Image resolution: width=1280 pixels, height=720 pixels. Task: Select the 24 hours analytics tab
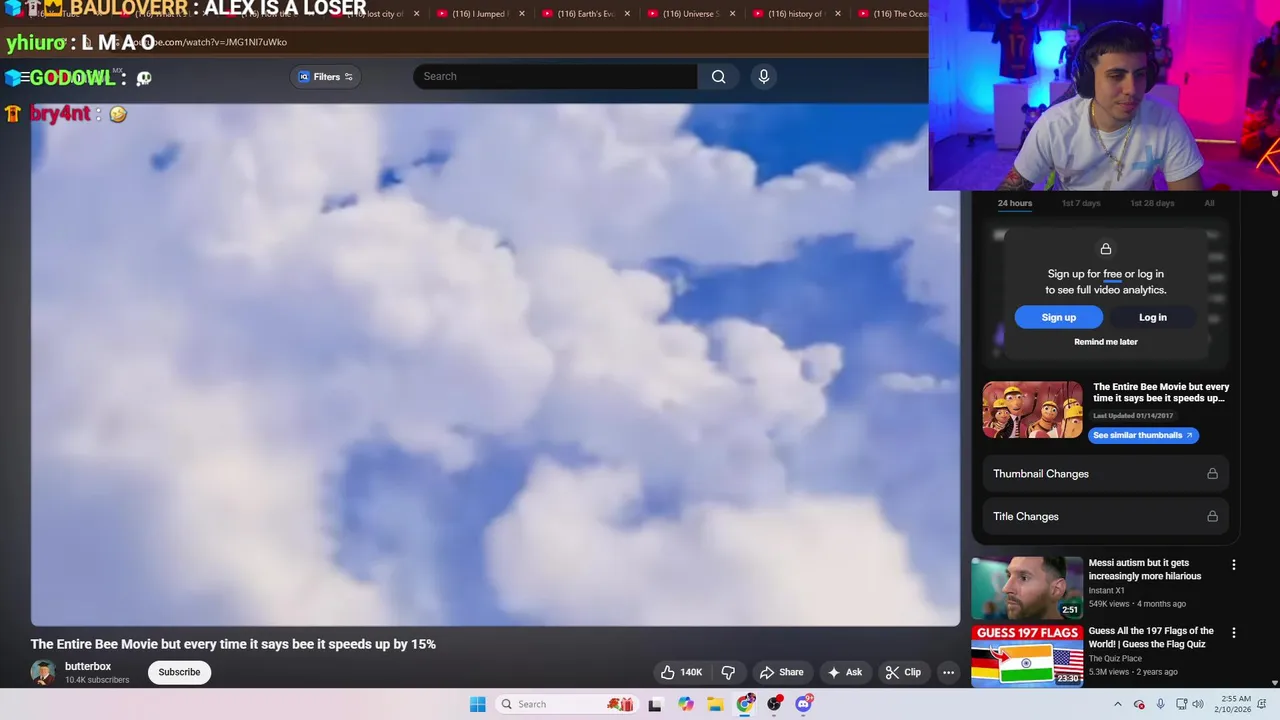(1014, 203)
